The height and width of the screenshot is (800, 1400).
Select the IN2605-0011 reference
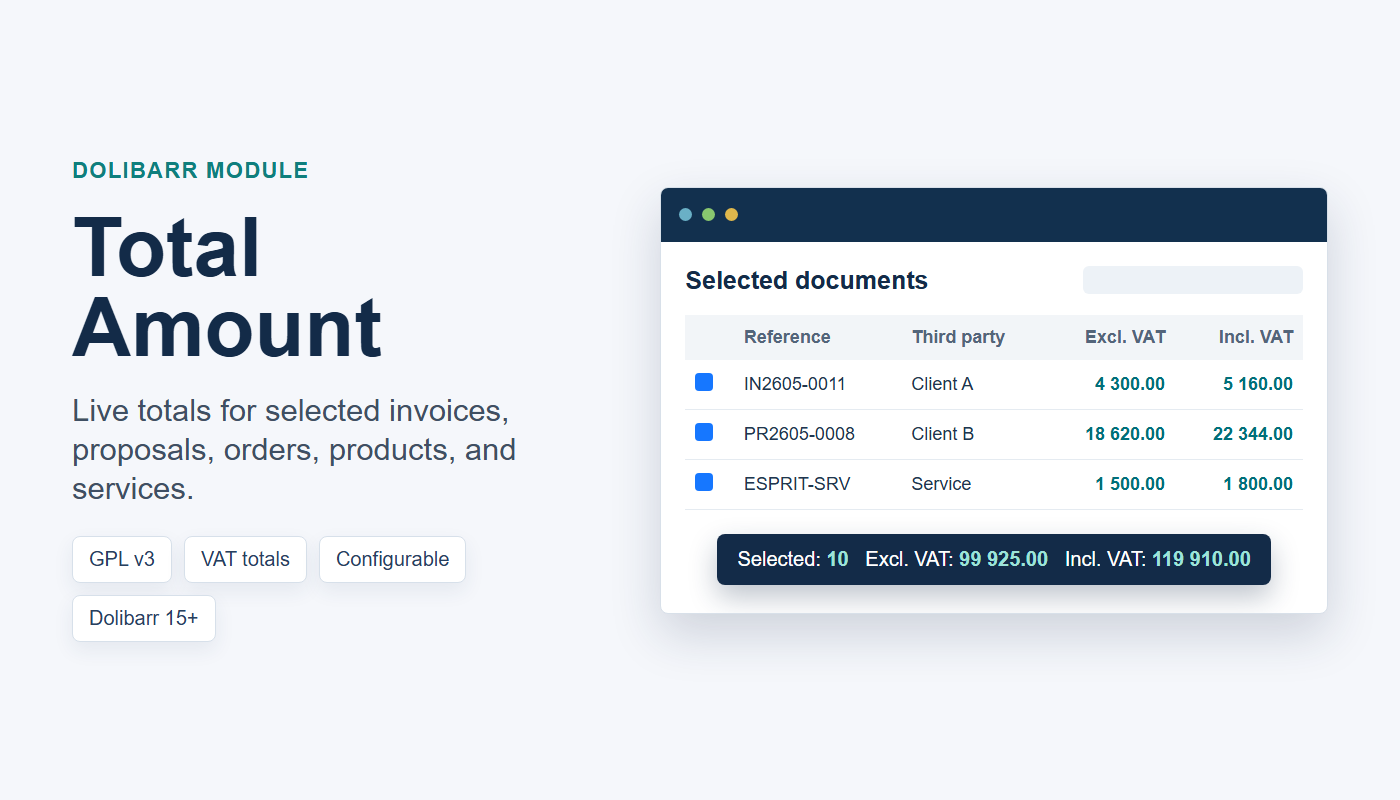[x=795, y=384]
